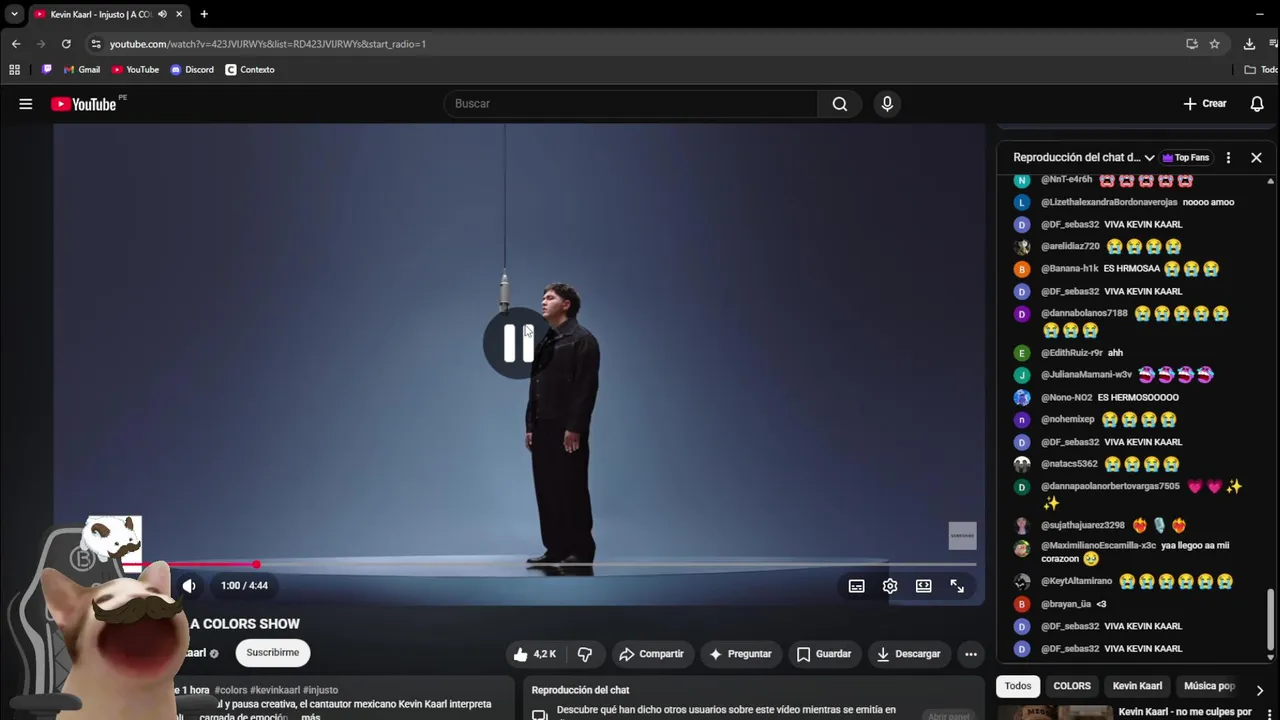Screen dimensions: 1280x720
Task: Open the player settings gear
Action: (x=890, y=586)
